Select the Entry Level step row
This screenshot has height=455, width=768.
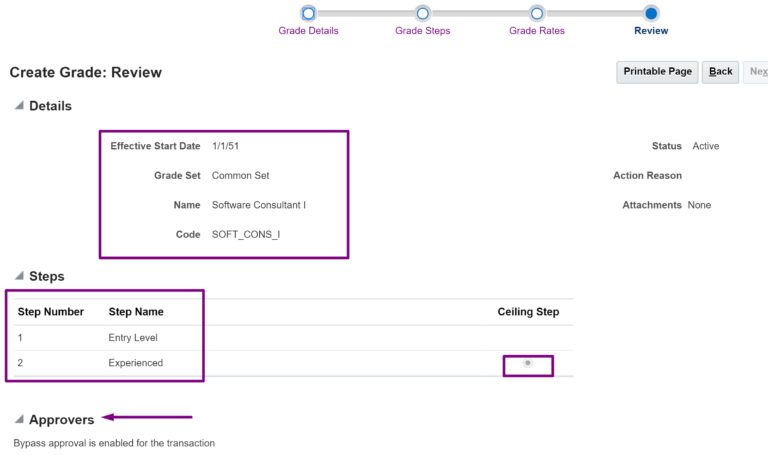[133, 338]
